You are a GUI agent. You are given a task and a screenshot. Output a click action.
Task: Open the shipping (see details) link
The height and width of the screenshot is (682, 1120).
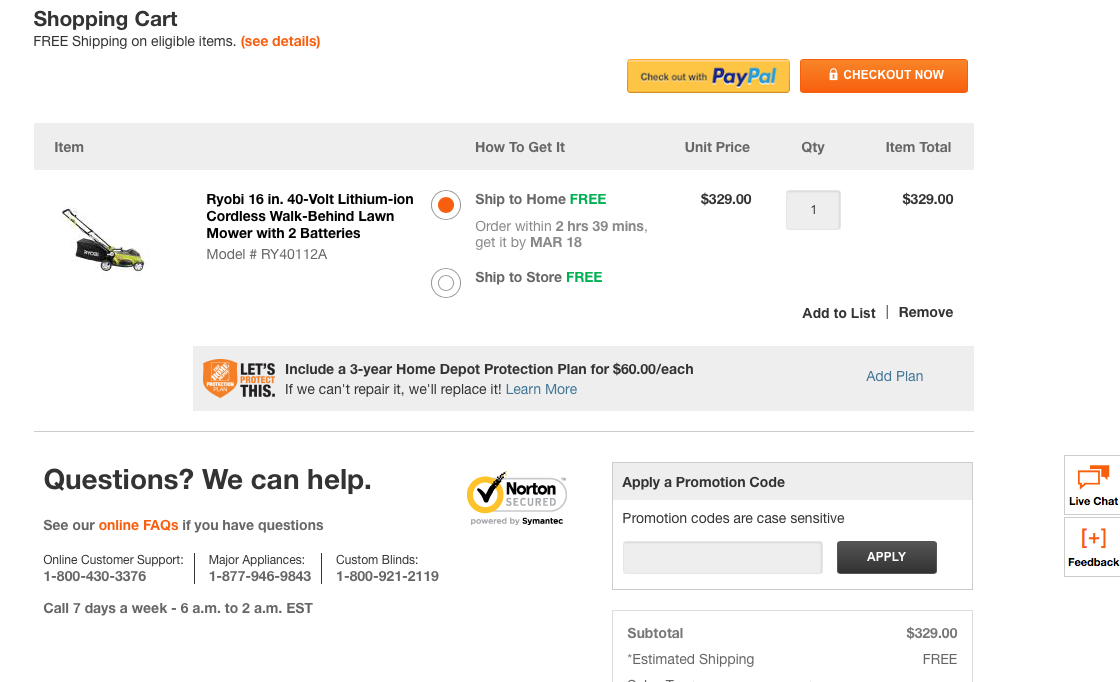coord(280,41)
